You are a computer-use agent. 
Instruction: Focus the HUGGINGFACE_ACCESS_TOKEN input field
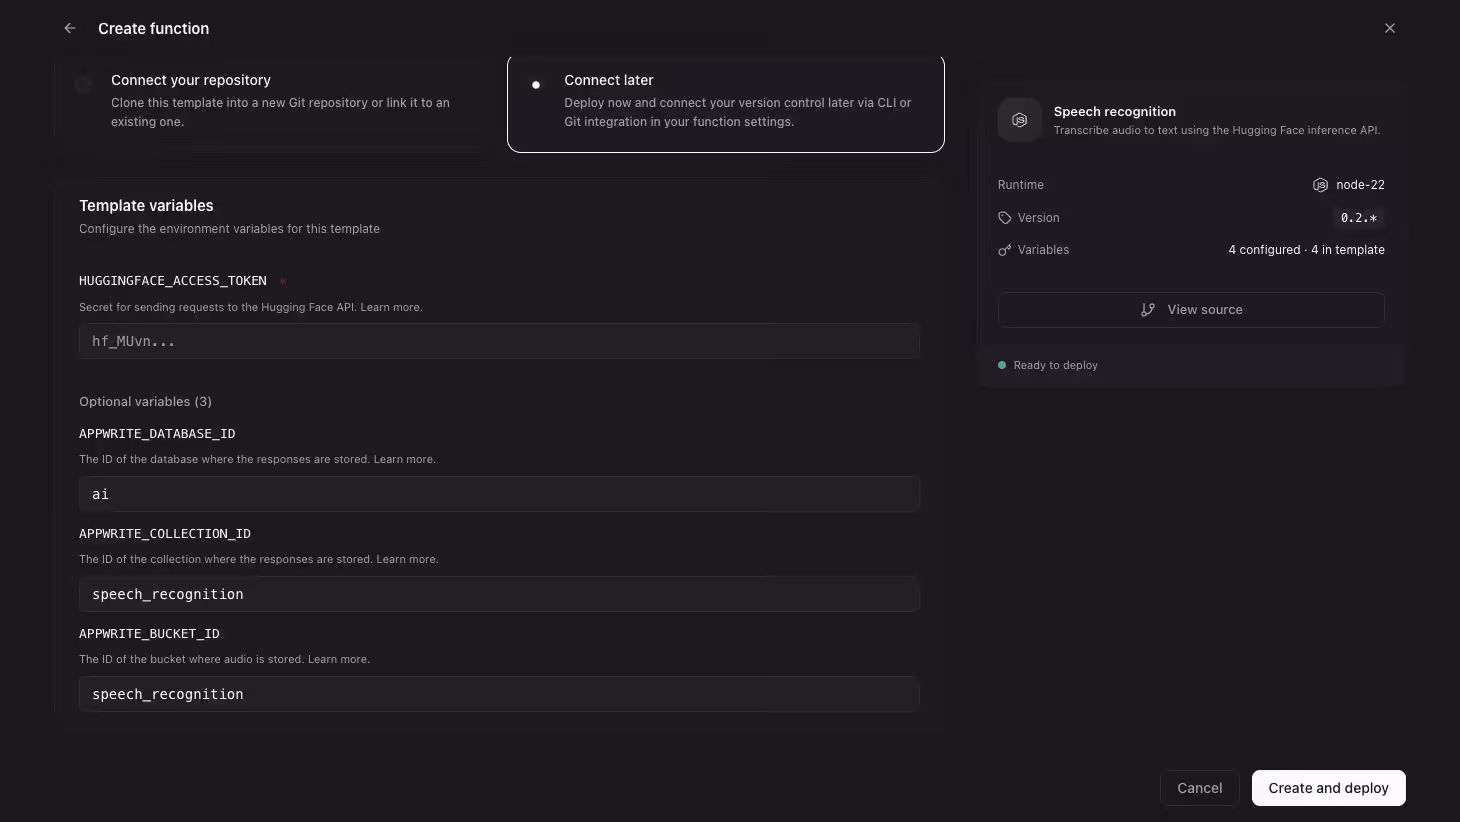pyautogui.click(x=499, y=341)
